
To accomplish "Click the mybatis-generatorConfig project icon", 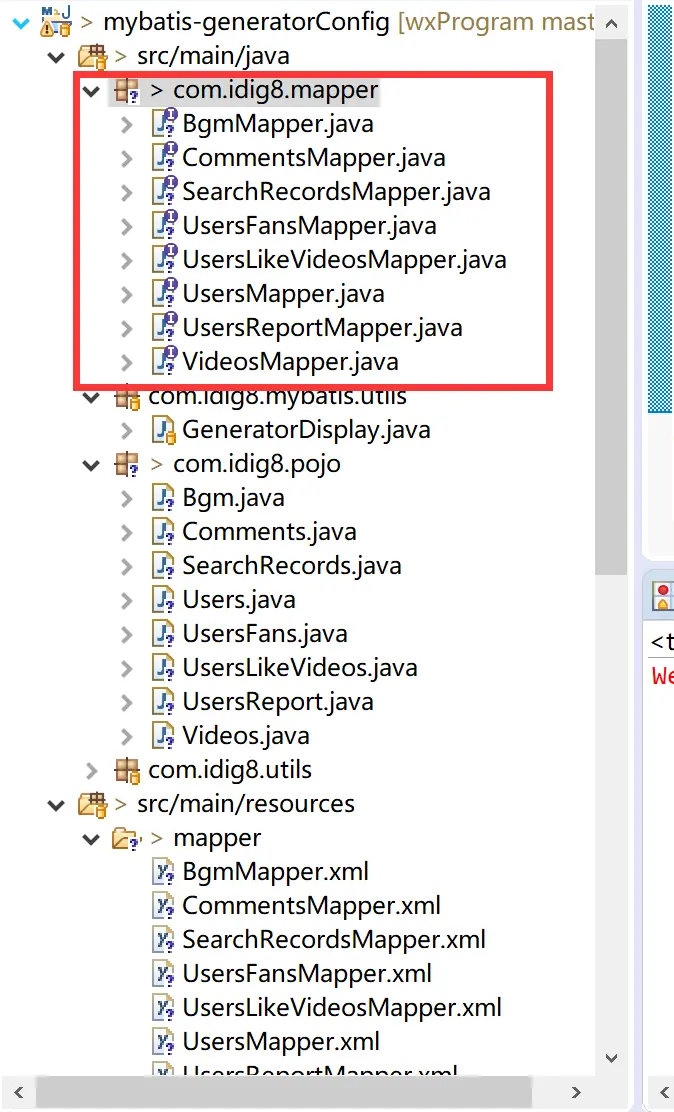I will click(56, 21).
